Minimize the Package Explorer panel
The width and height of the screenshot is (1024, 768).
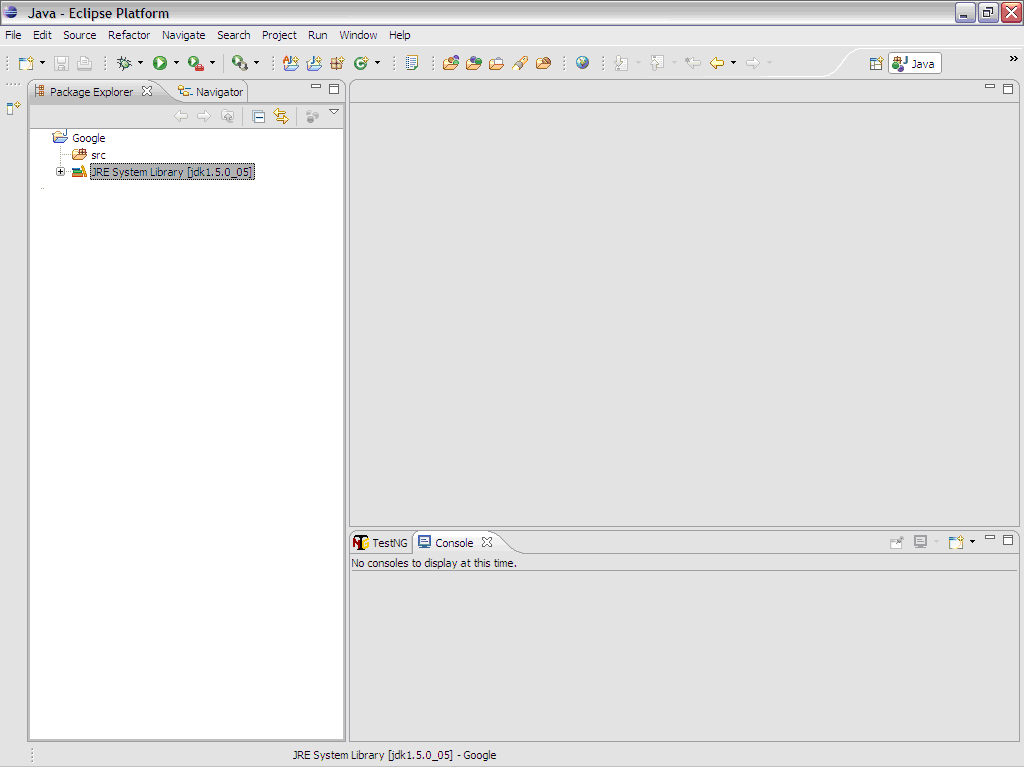(x=316, y=87)
